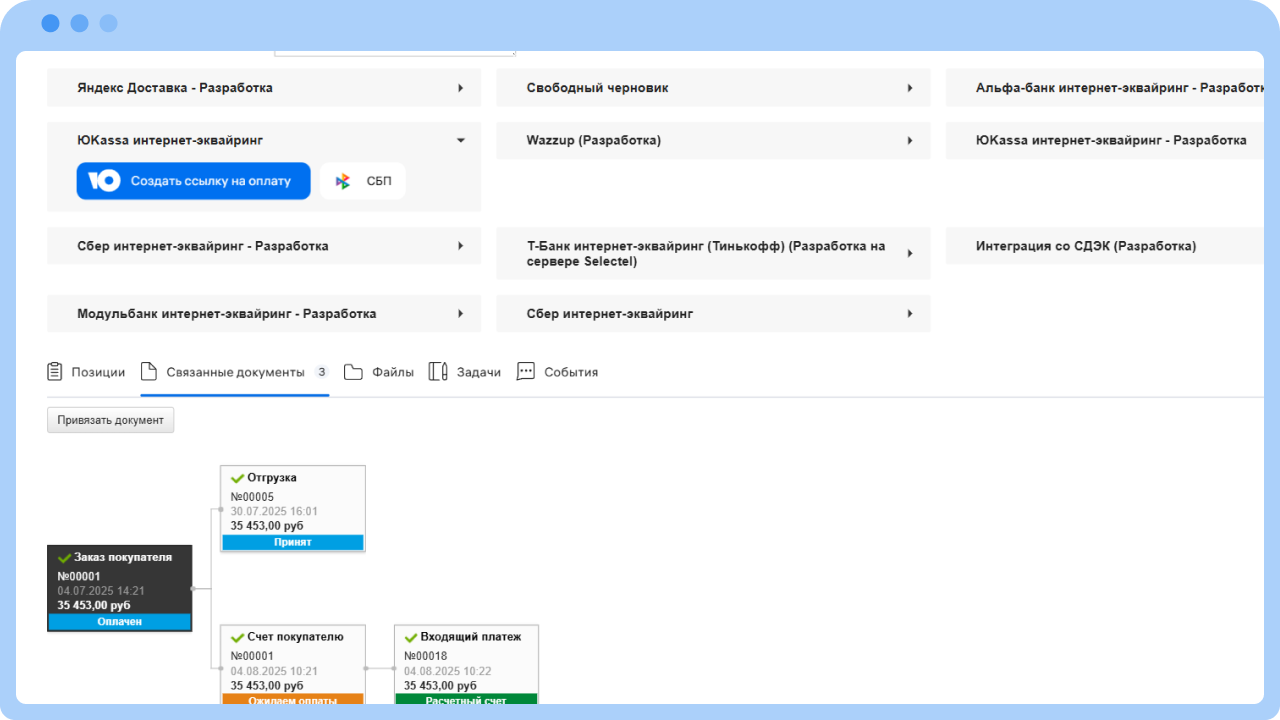Click the green checkmark on Счет покупателю card
This screenshot has height=720, width=1280.
click(237, 637)
